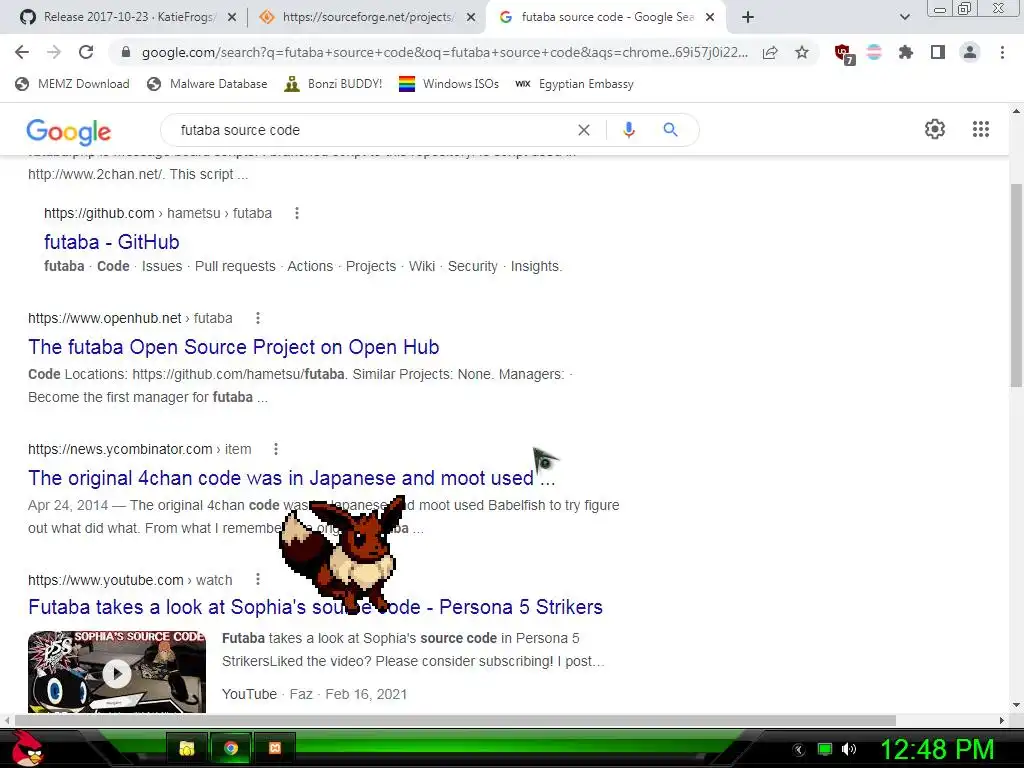Click the scroll down arrow
Image resolution: width=1024 pixels, height=768 pixels.
[x=1016, y=705]
